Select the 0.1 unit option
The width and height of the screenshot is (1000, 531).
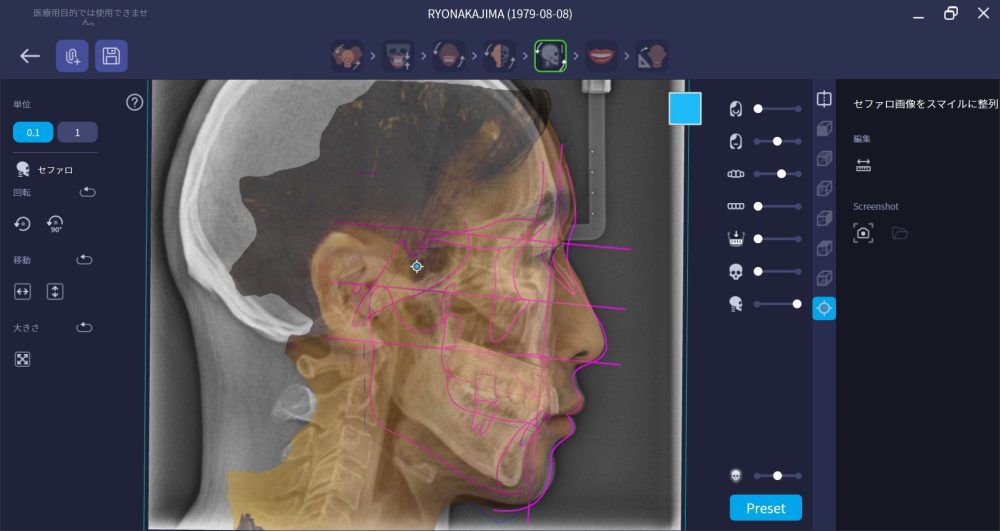[33, 133]
